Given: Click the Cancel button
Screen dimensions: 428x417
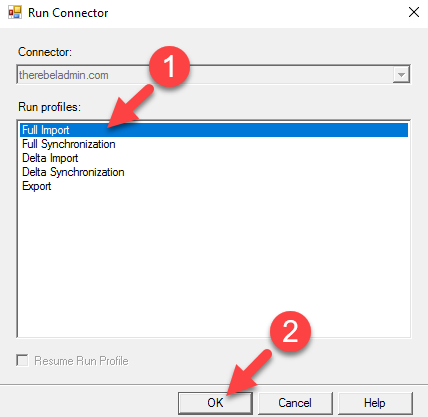Looking at the screenshot, I should point(295,403).
